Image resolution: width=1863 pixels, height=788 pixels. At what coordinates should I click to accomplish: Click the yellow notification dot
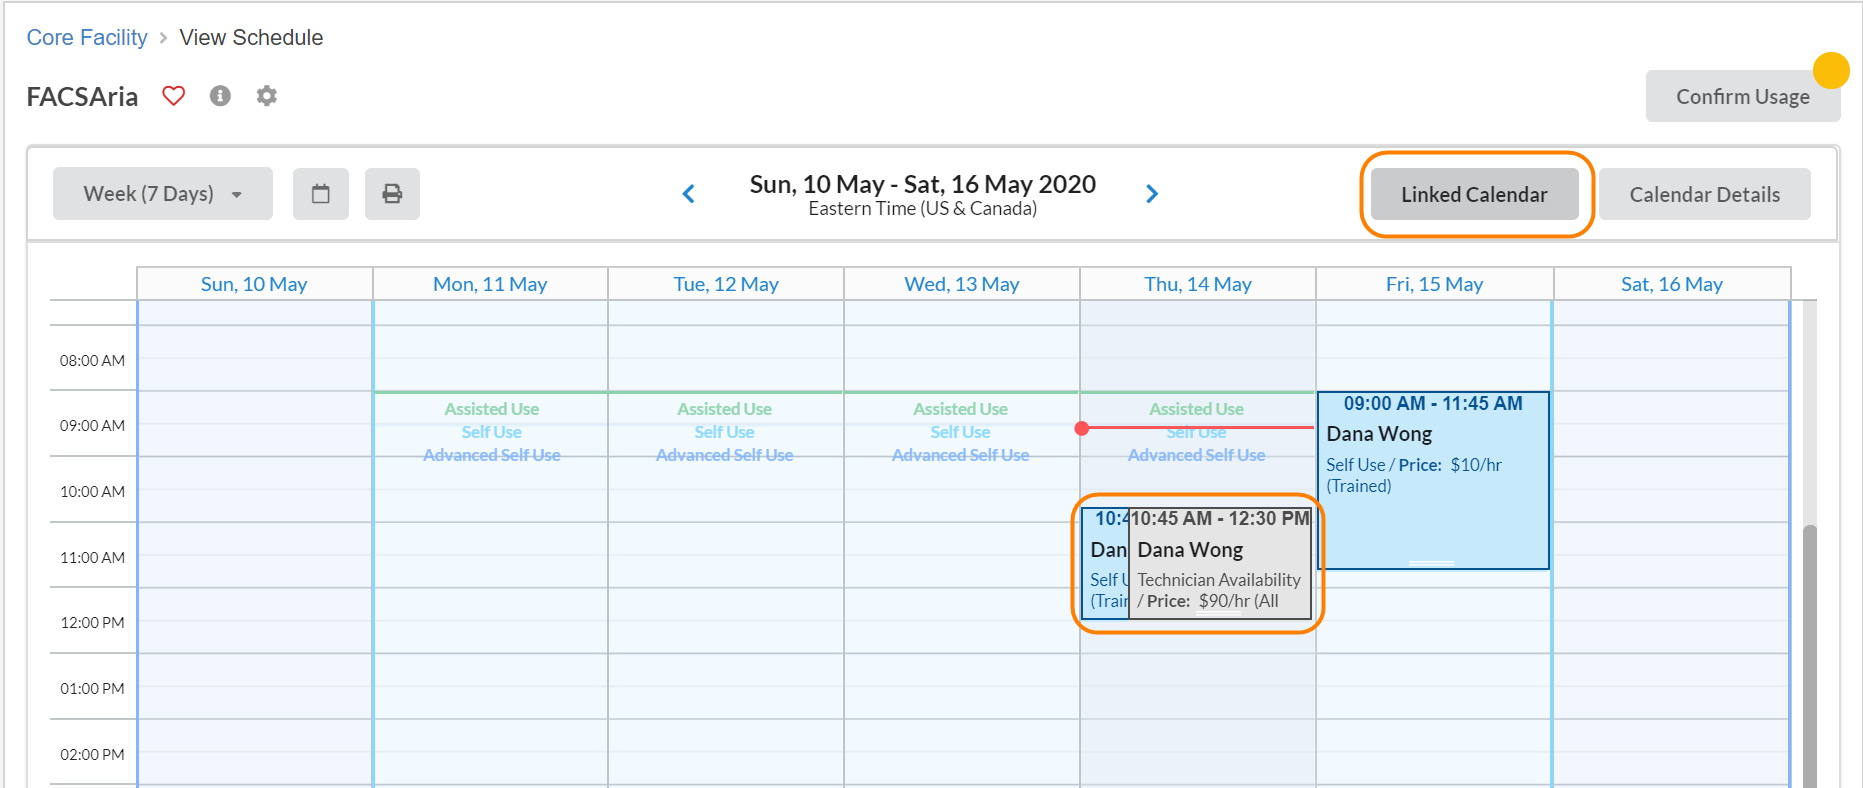coord(1830,70)
